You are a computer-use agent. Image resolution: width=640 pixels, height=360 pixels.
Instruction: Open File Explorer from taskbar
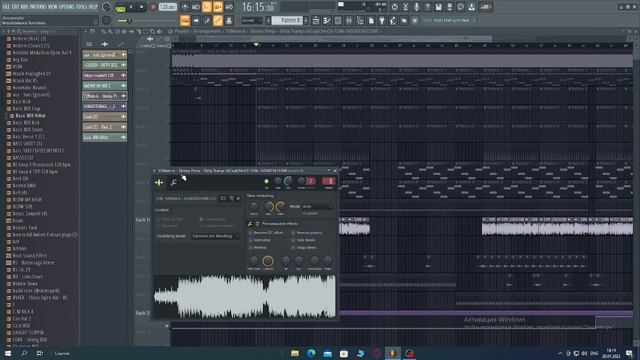point(295,353)
